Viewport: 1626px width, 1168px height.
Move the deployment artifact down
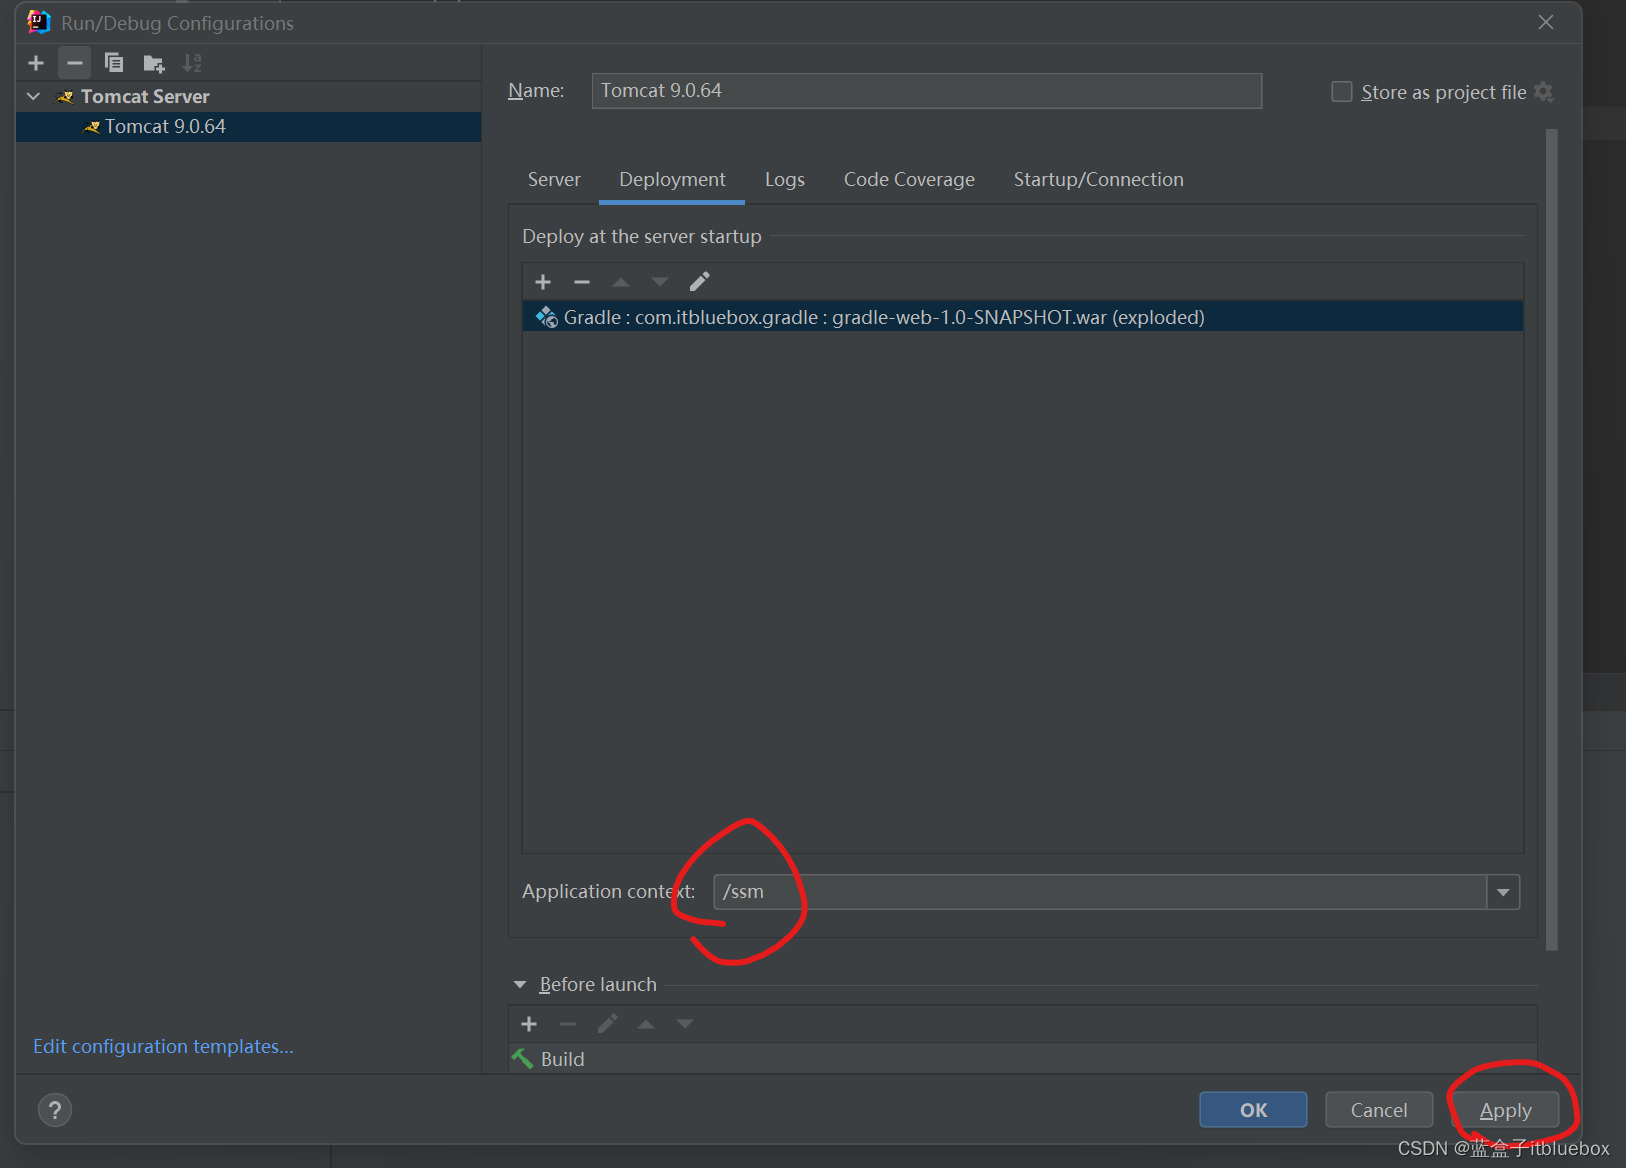coord(660,282)
